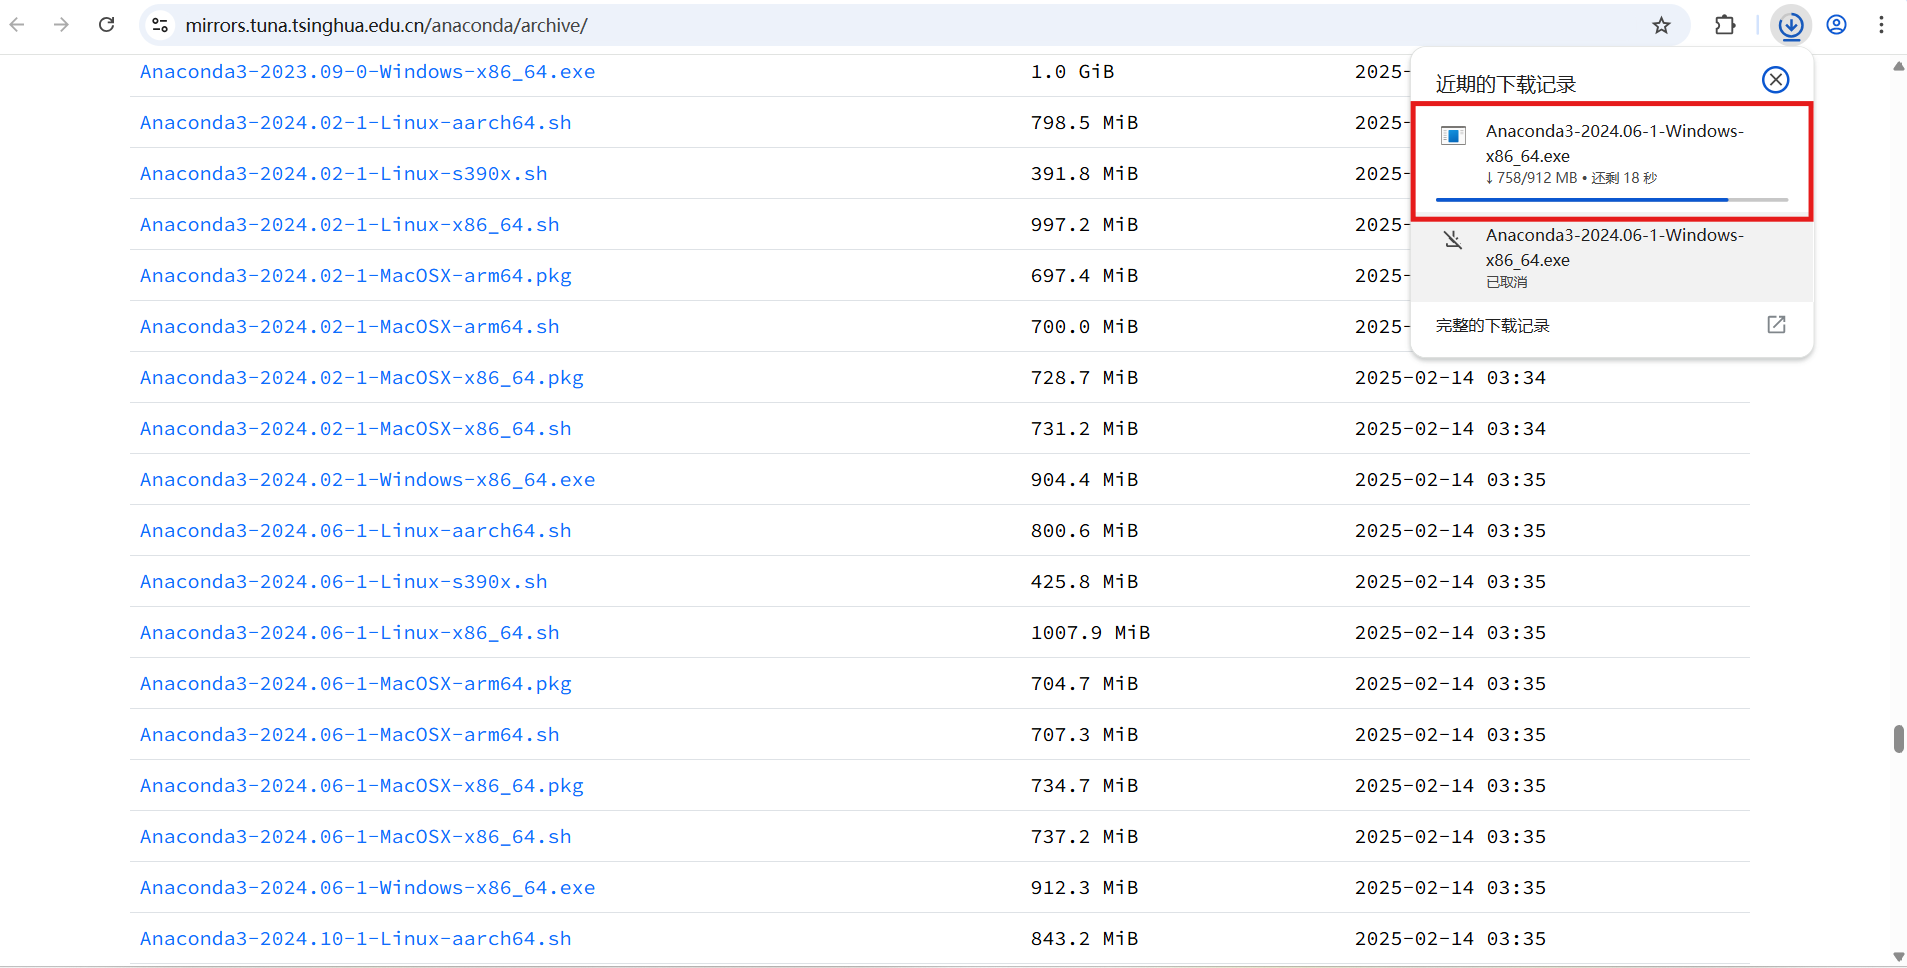
Task: Go forward using the browser forward arrow
Action: (62, 25)
